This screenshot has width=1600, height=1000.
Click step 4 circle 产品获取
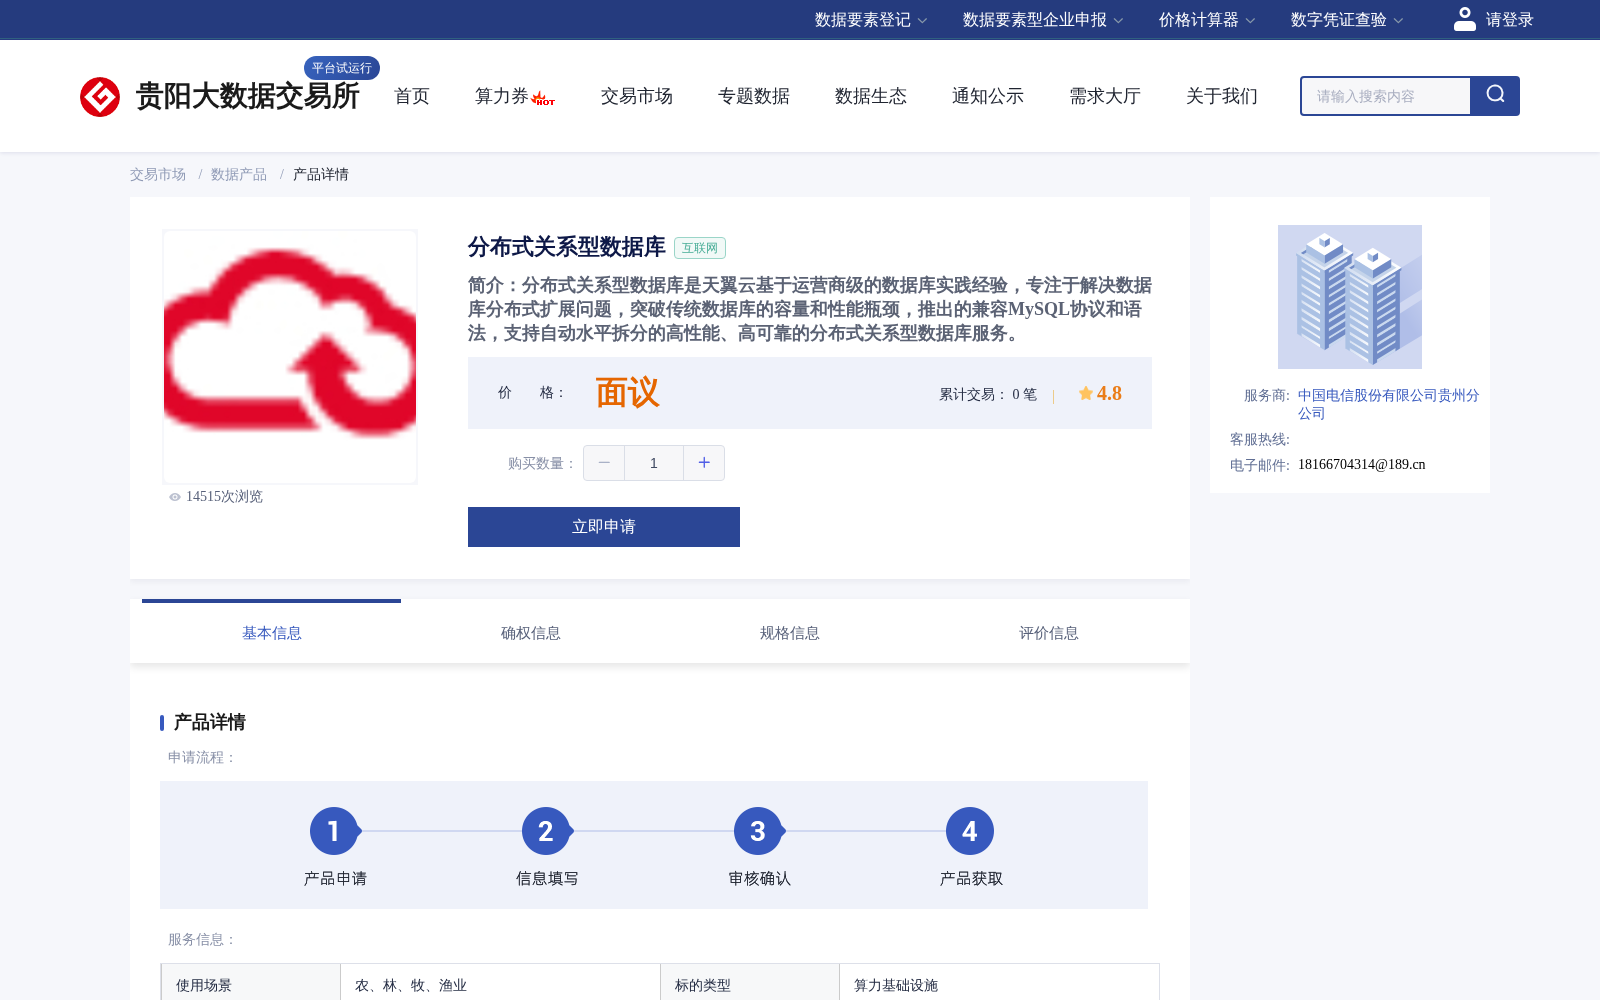(x=970, y=831)
